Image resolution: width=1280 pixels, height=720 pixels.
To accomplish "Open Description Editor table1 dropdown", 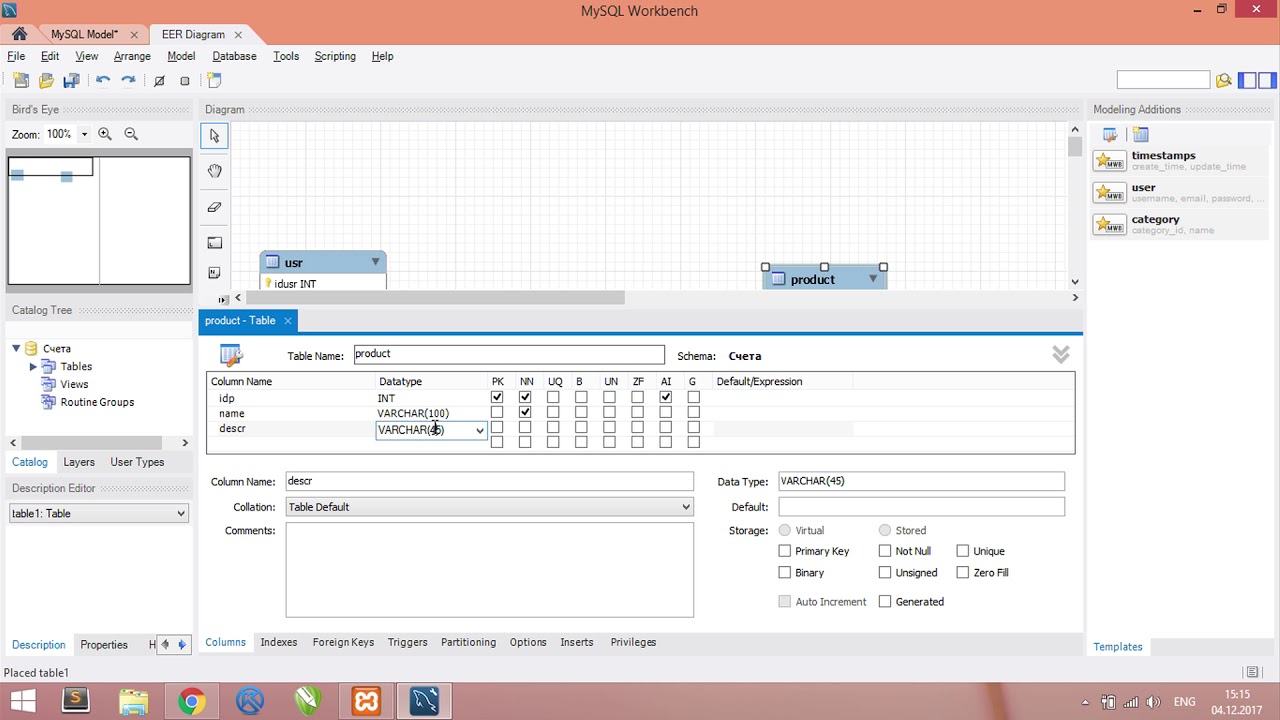I will [98, 514].
